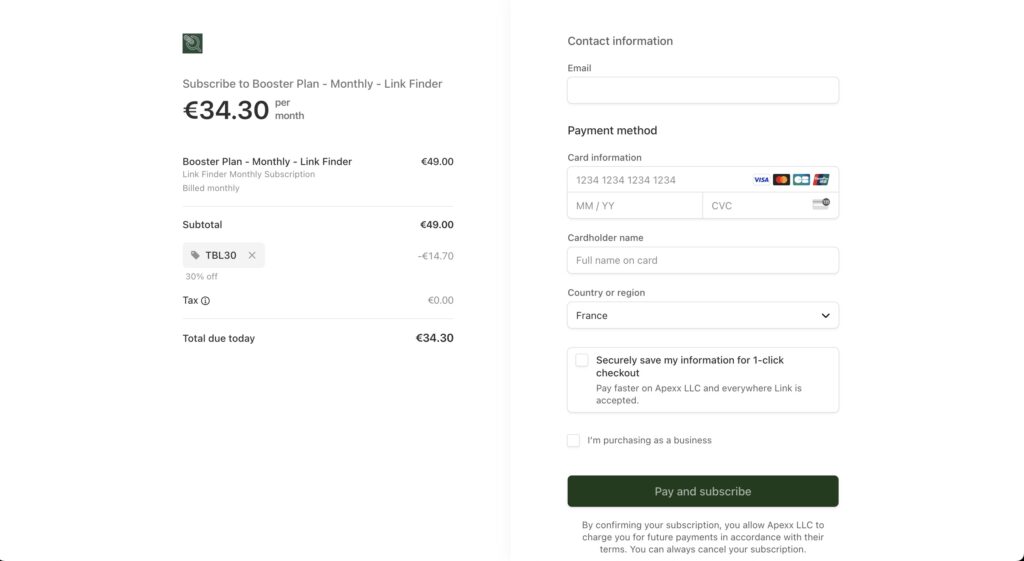Click the tag icon on TBL30 coupon
This screenshot has width=1024, height=561.
[x=195, y=255]
